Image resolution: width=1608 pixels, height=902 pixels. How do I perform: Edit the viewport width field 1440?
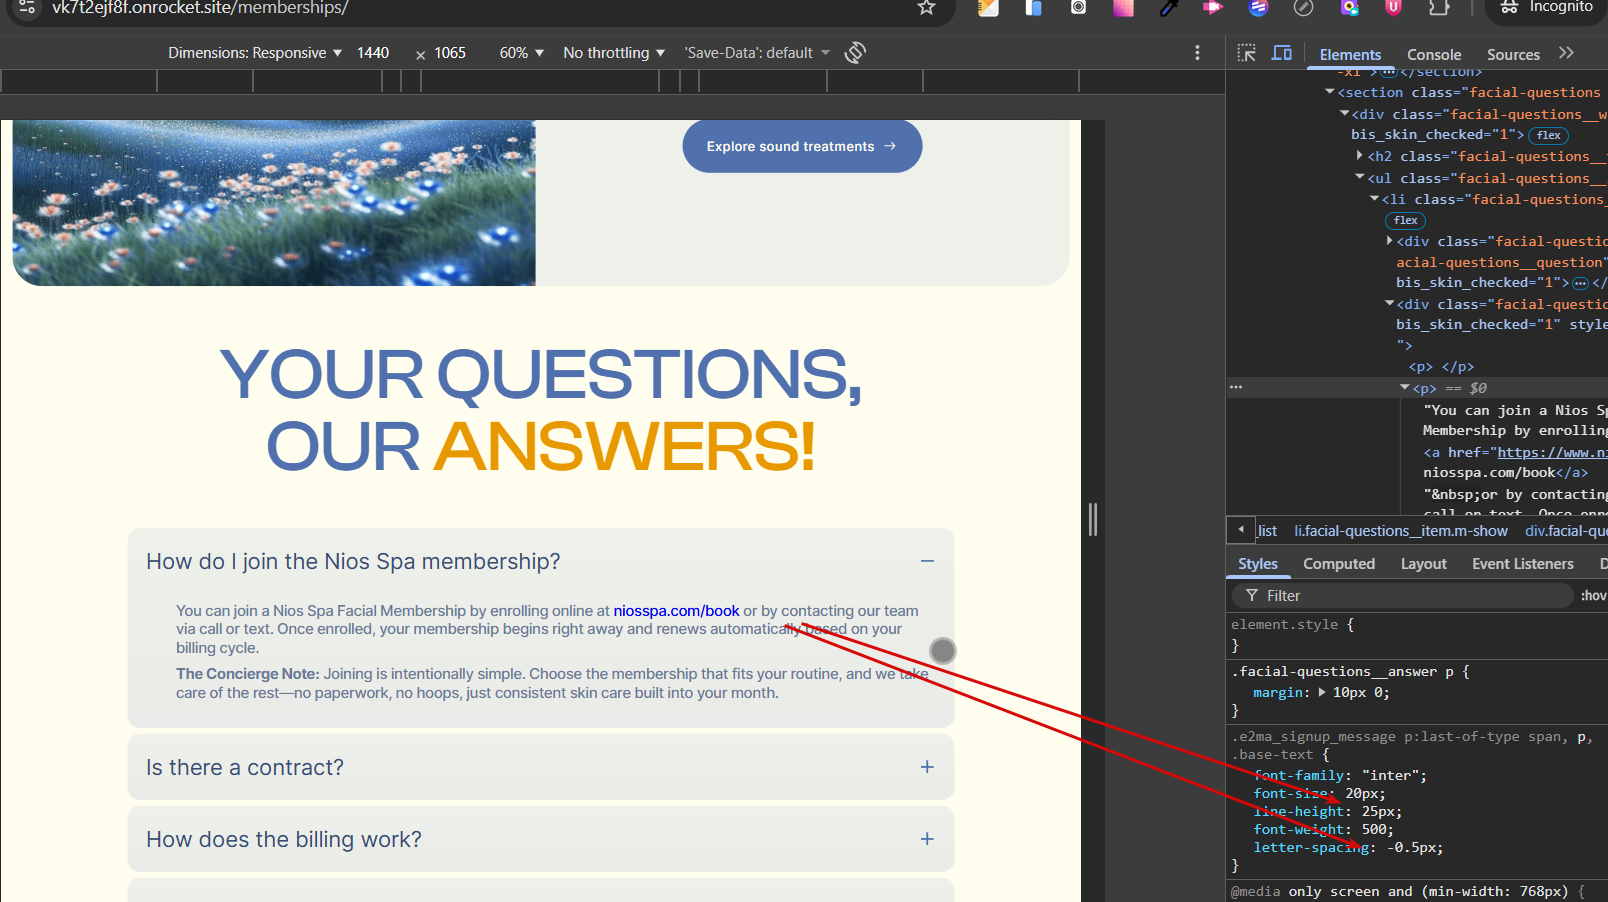[373, 53]
